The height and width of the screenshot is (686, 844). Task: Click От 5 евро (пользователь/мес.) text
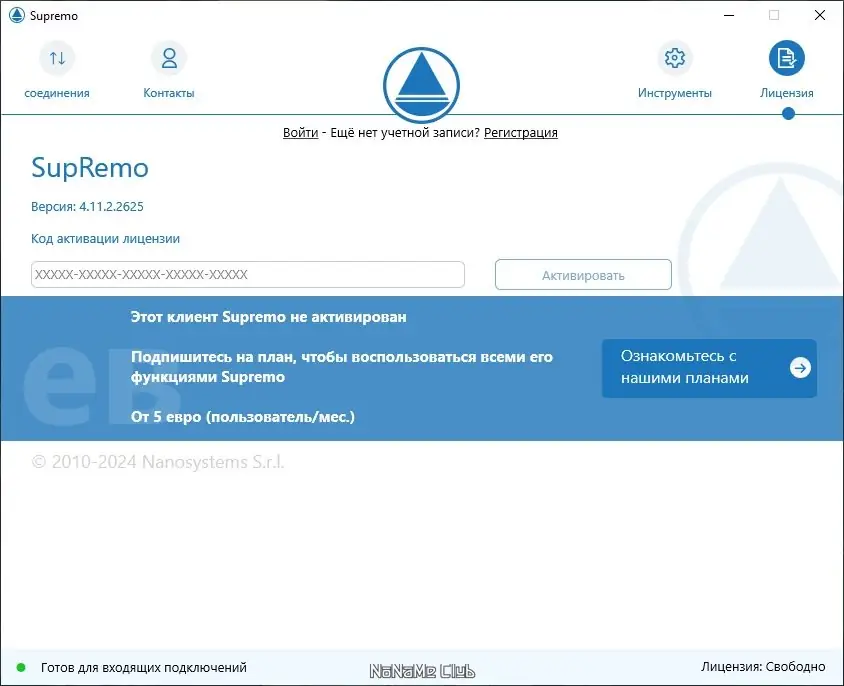click(243, 417)
